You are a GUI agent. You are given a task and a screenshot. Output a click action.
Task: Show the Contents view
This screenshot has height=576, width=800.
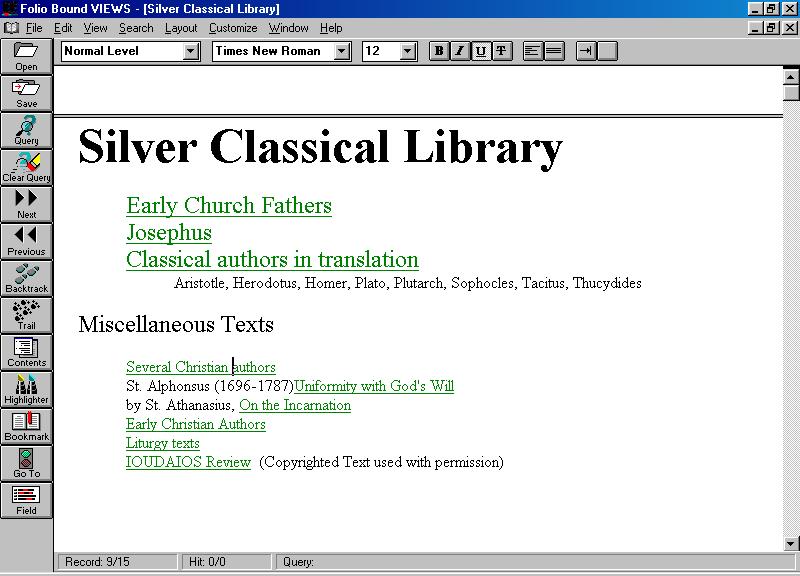27,353
